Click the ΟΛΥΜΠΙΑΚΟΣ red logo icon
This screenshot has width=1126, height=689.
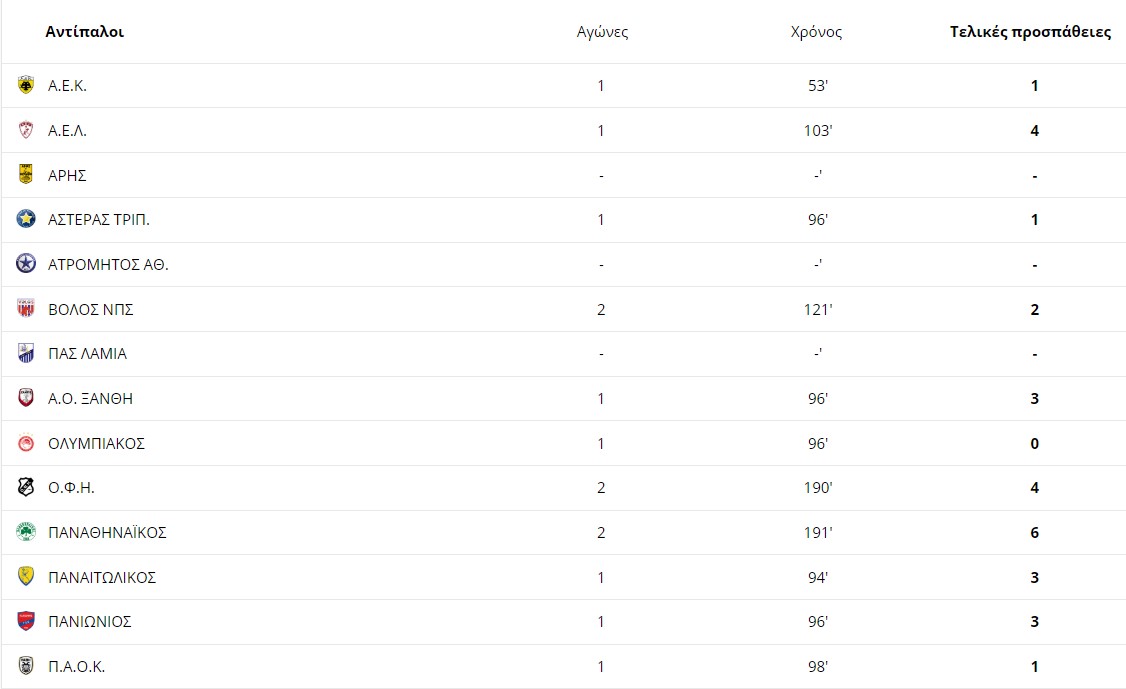pos(26,443)
